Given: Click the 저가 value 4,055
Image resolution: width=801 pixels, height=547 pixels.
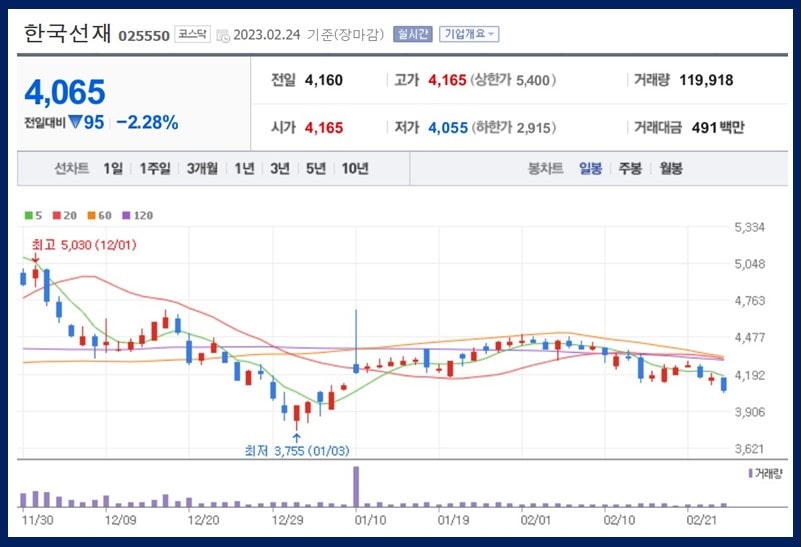Looking at the screenshot, I should [448, 128].
